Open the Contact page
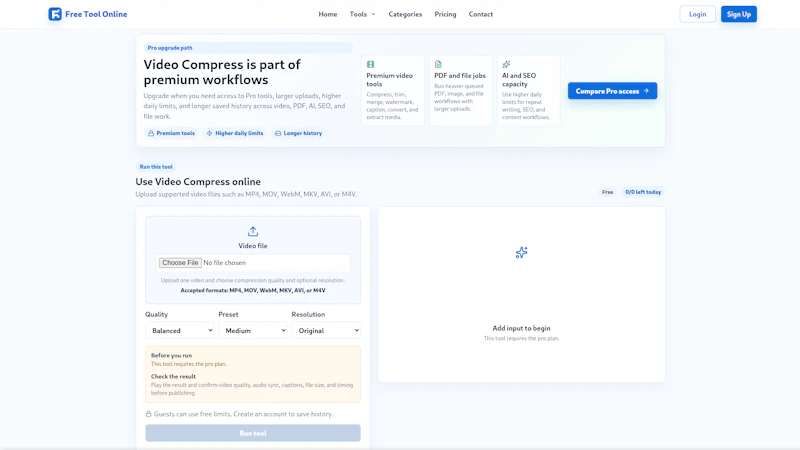This screenshot has height=450, width=800. point(481,14)
